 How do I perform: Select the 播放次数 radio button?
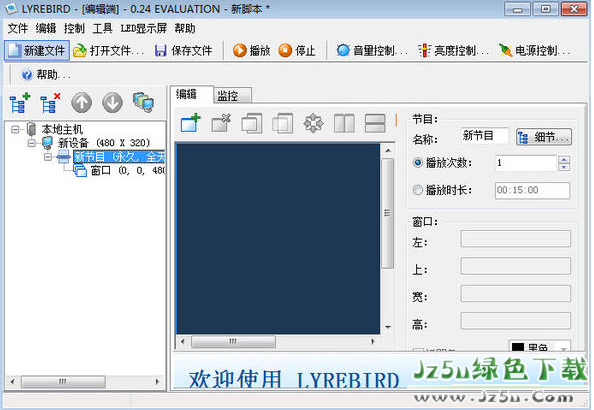point(417,163)
